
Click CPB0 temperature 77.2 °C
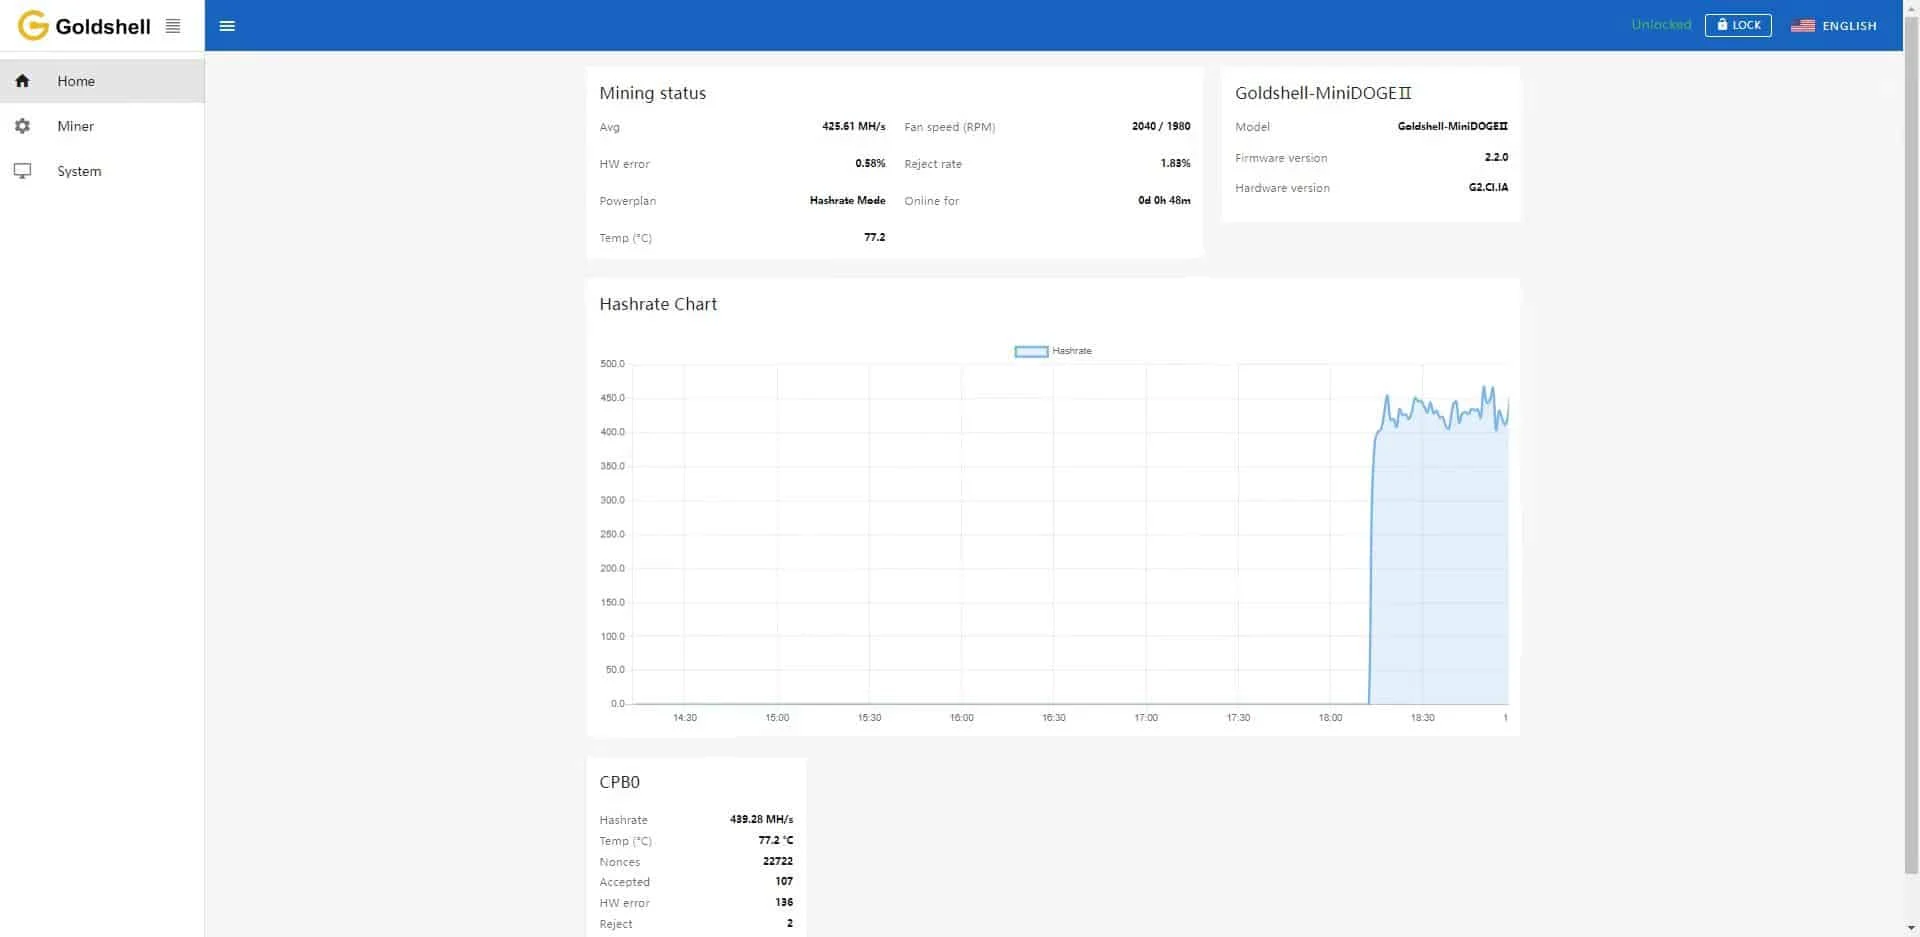click(x=775, y=840)
